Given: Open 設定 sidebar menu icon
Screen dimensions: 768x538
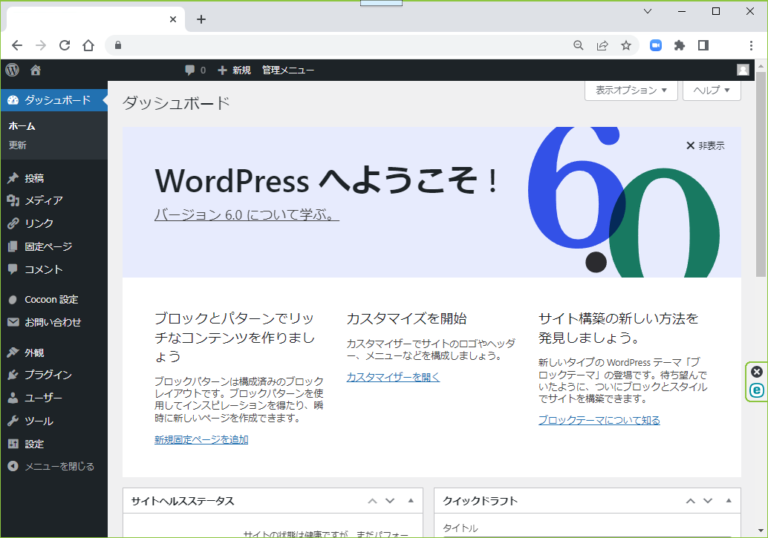Looking at the screenshot, I should (x=13, y=444).
